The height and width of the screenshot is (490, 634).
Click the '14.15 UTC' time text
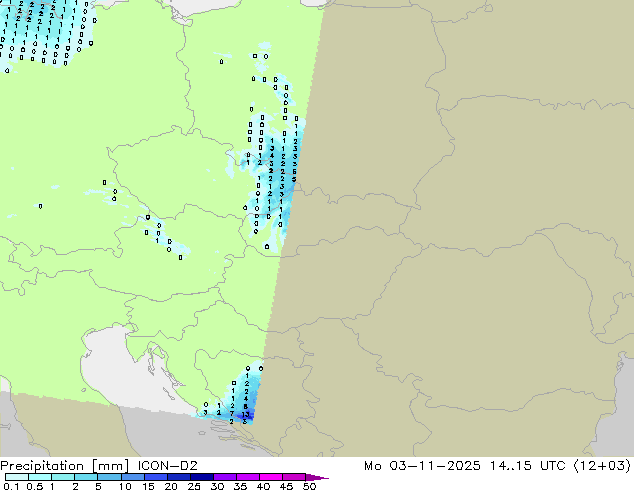coord(527,466)
